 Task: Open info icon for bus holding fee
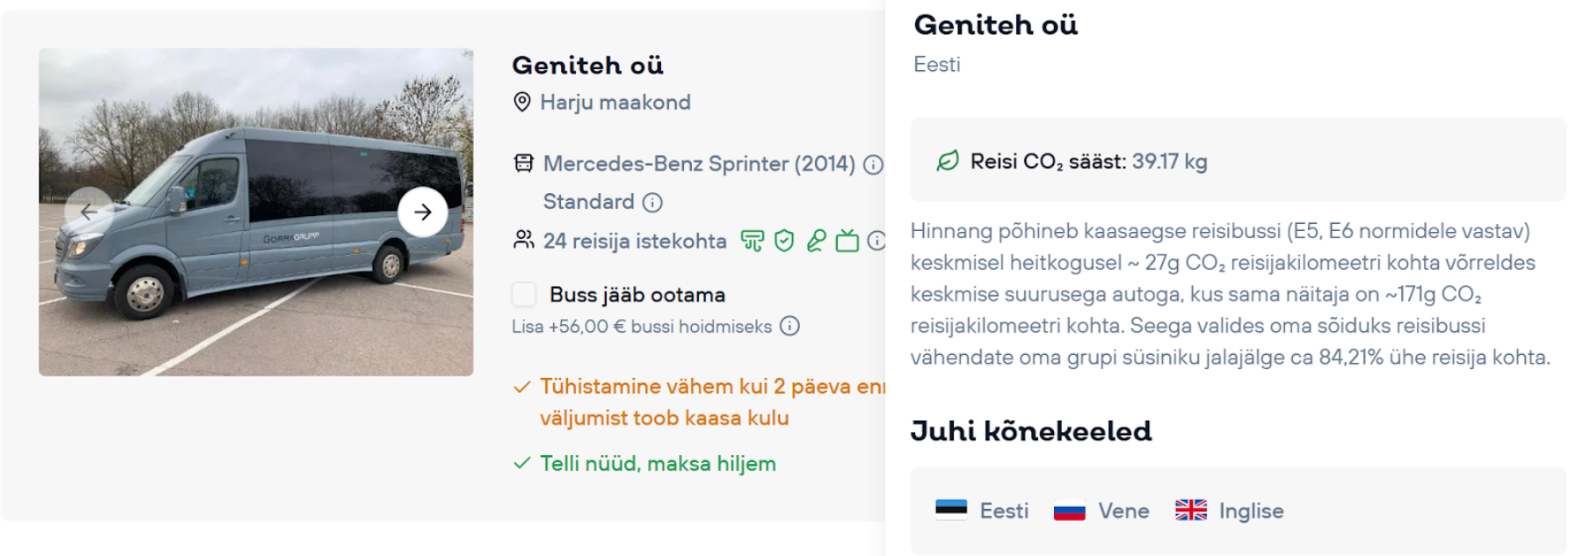(790, 326)
